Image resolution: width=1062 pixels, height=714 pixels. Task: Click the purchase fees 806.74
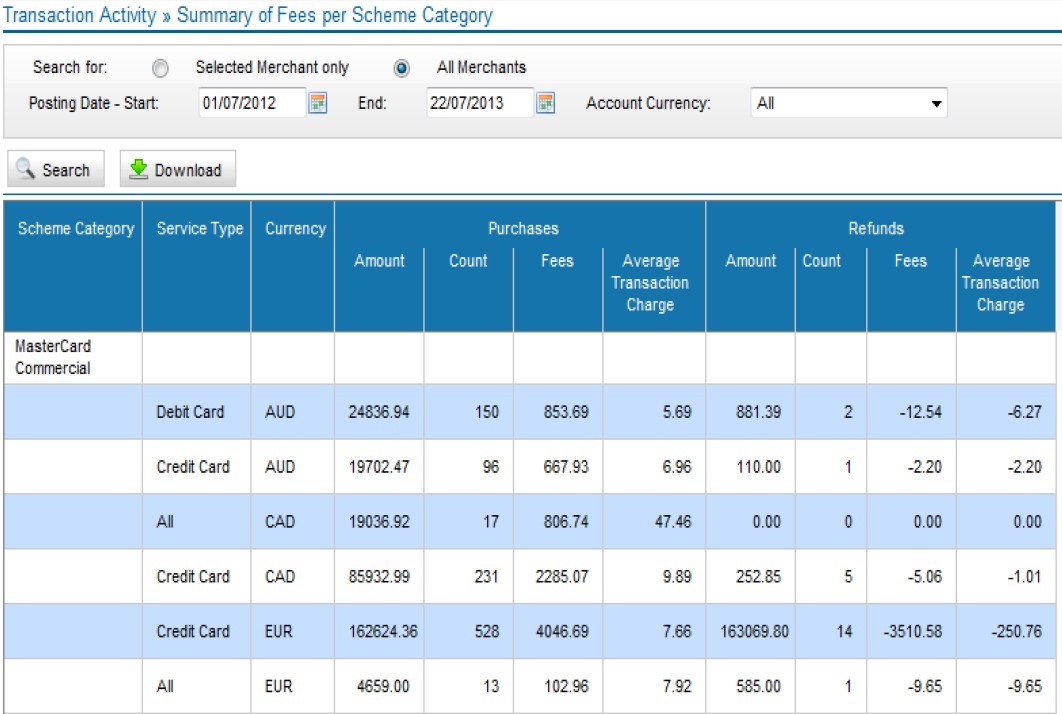pyautogui.click(x=566, y=522)
